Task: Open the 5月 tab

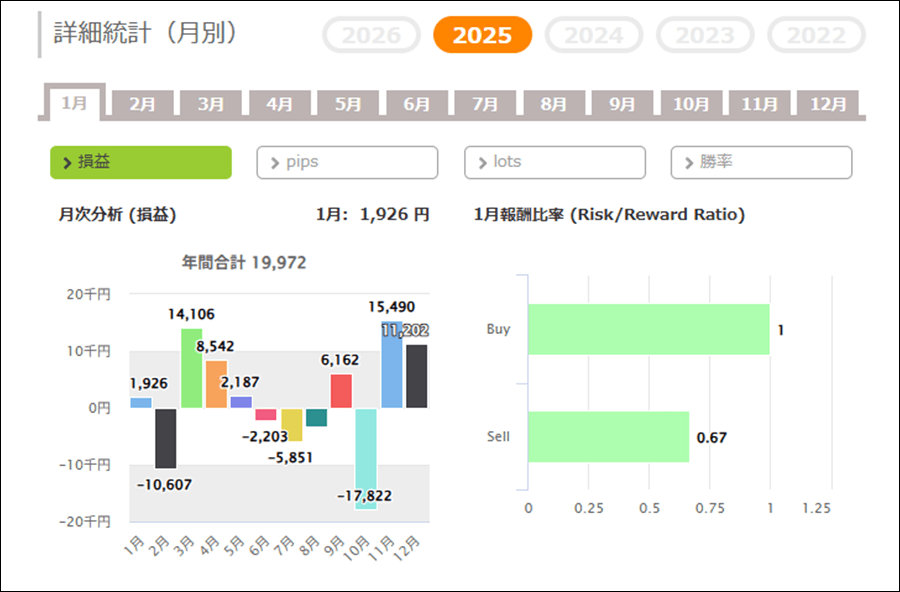Action: click(x=348, y=104)
